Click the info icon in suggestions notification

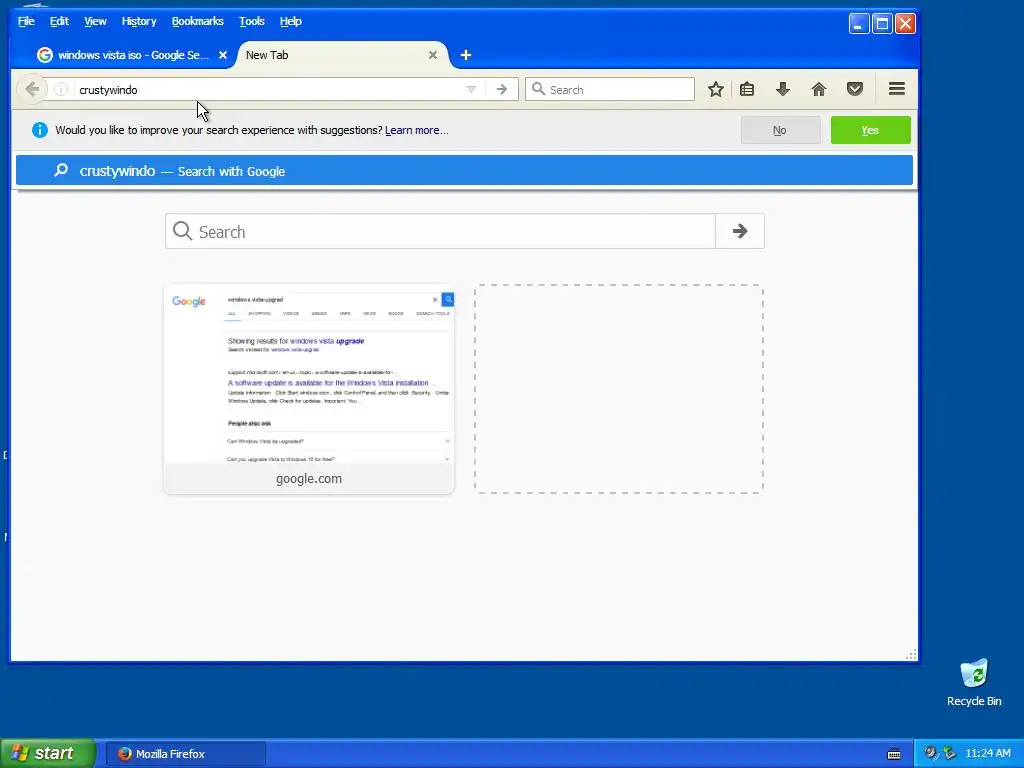tap(40, 130)
